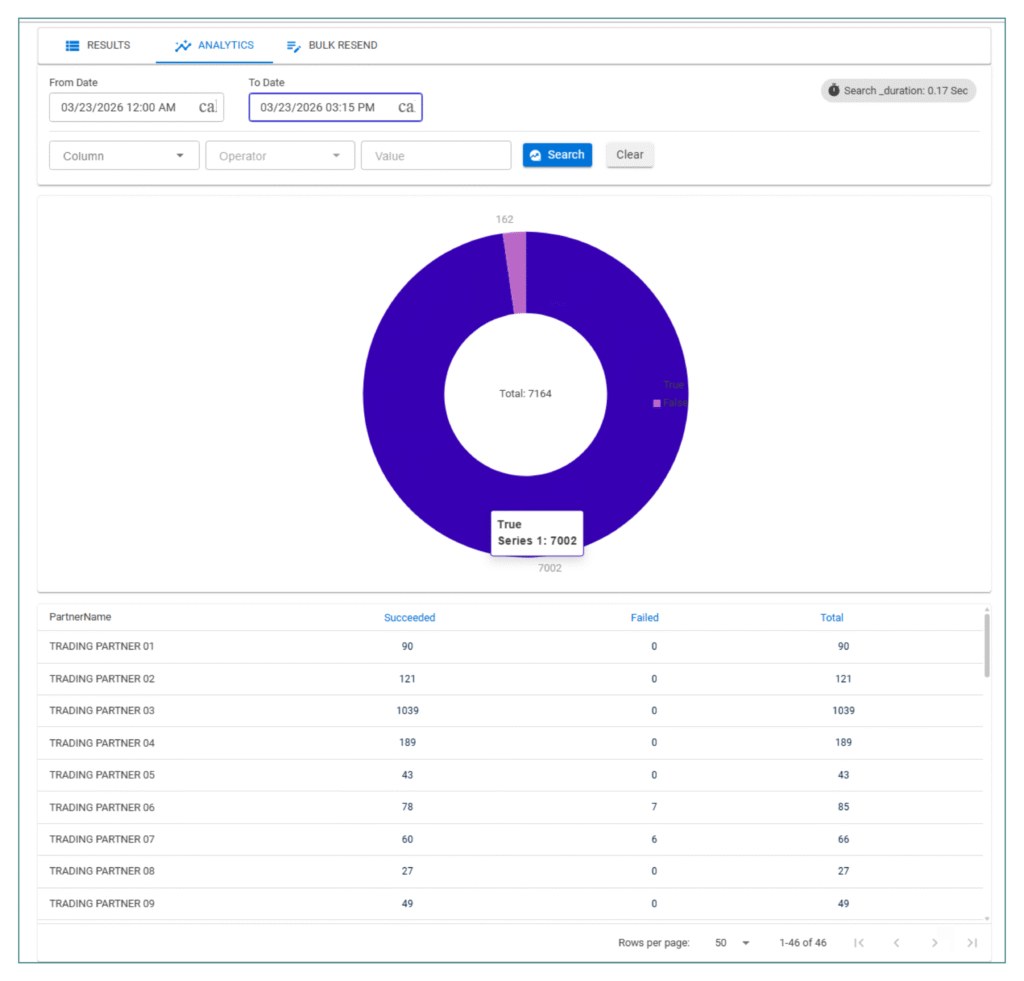This screenshot has height=981, width=1024.
Task: Open the From Date calendar picker
Action: pyautogui.click(x=208, y=107)
